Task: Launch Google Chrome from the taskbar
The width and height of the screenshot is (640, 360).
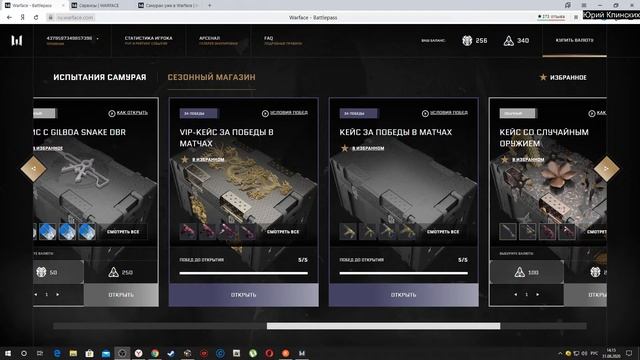Action: click(x=155, y=353)
